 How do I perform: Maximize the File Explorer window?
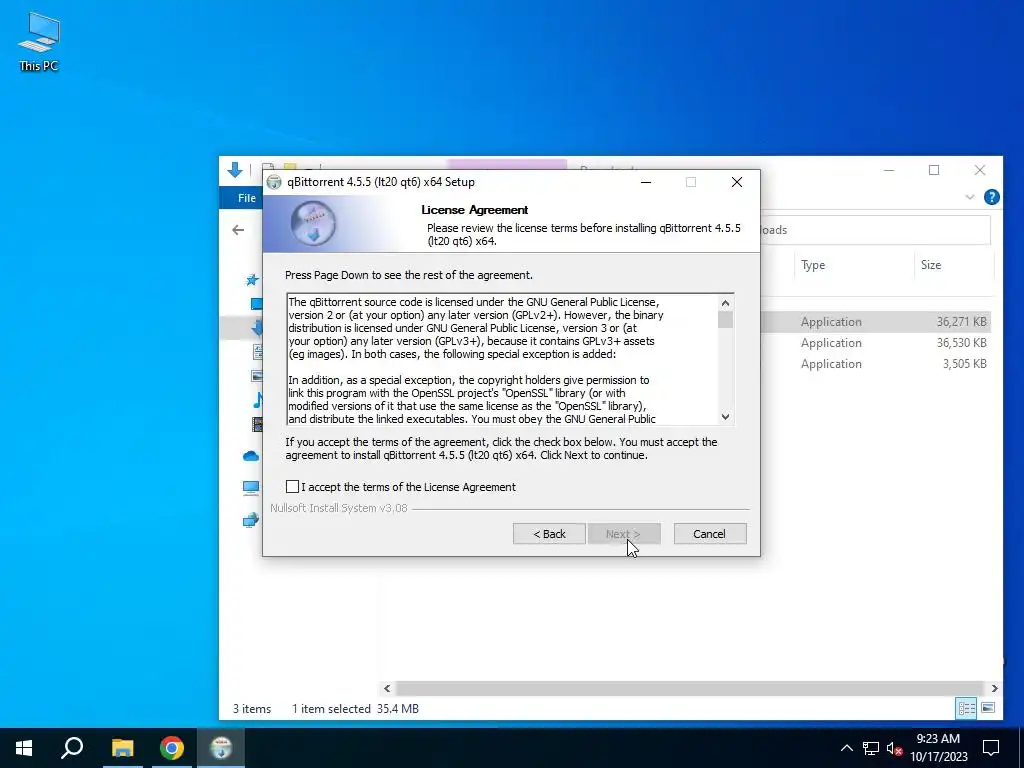[934, 170]
